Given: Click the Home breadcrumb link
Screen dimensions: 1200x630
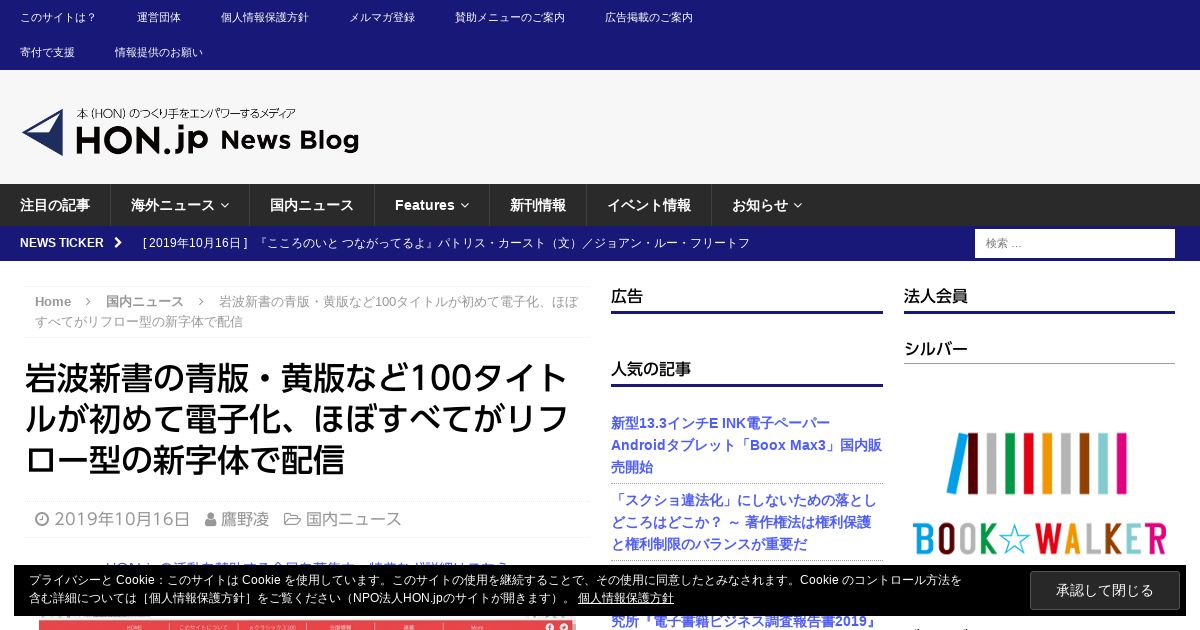Looking at the screenshot, I should (53, 301).
